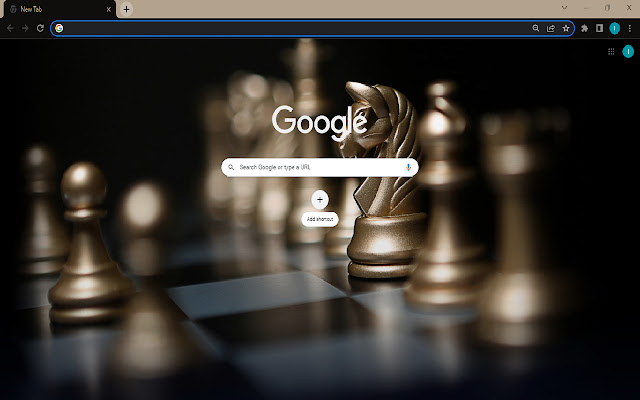Toggle the side panel icon
The height and width of the screenshot is (400, 640).
pos(599,28)
